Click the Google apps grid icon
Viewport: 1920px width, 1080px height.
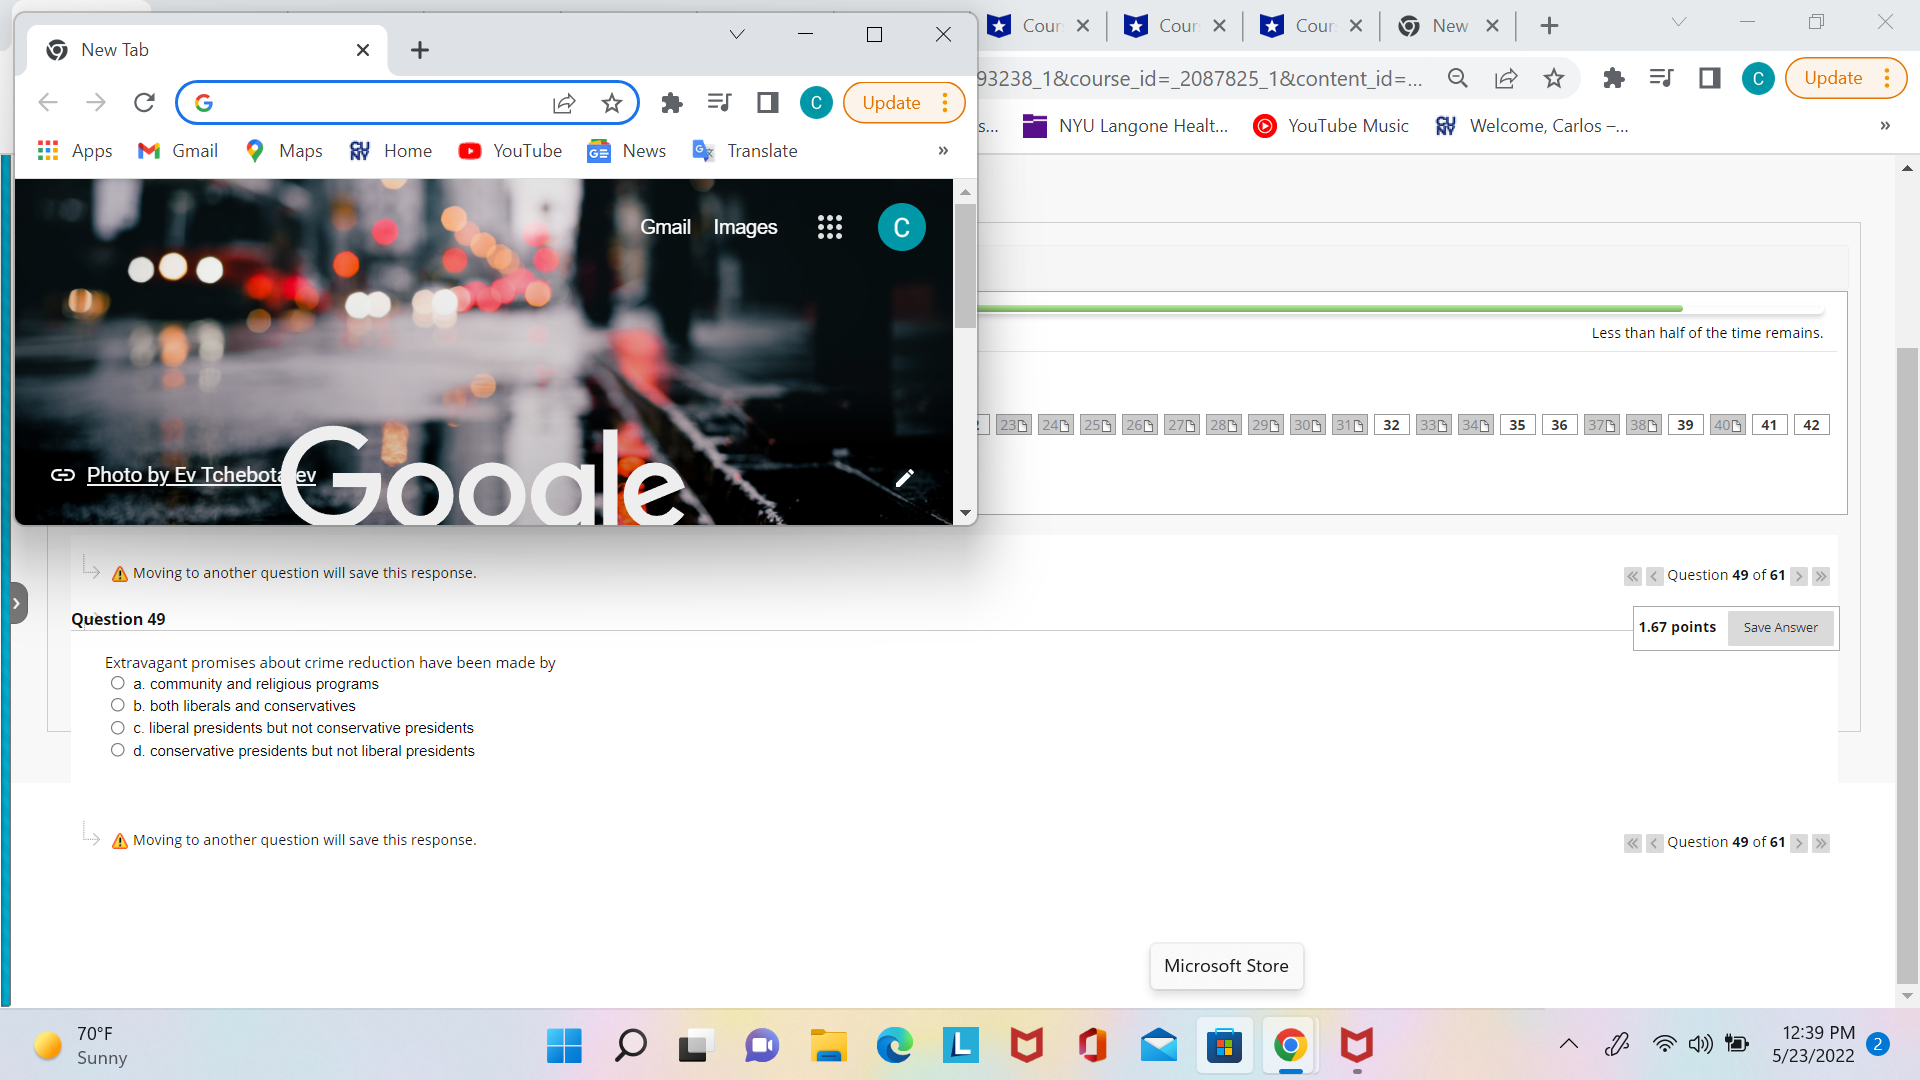click(829, 227)
